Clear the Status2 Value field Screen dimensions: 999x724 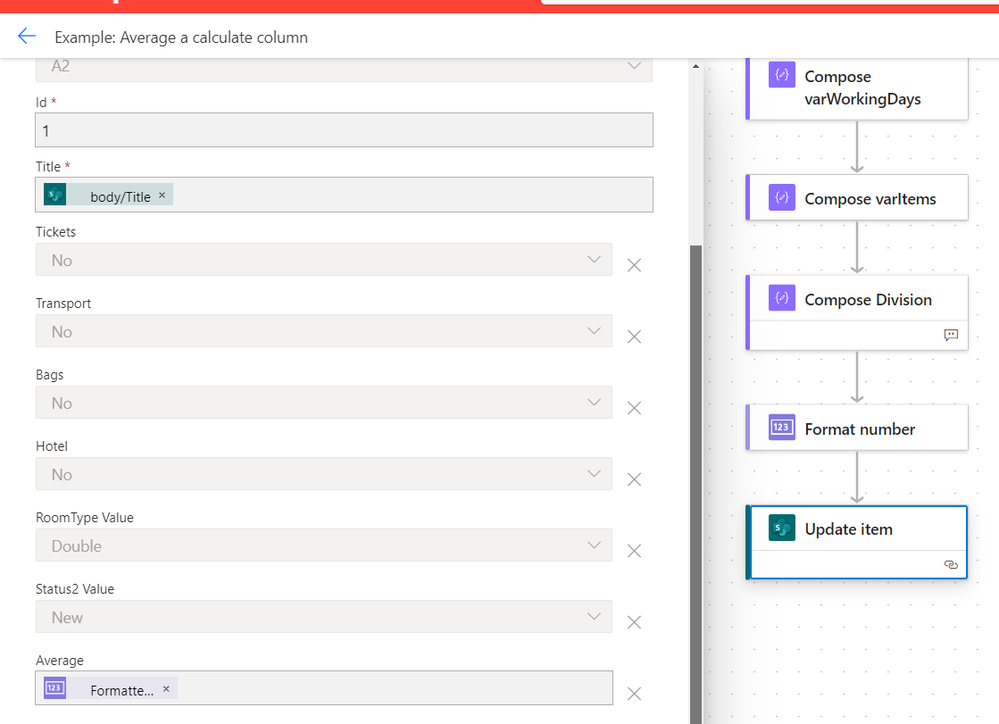(634, 622)
